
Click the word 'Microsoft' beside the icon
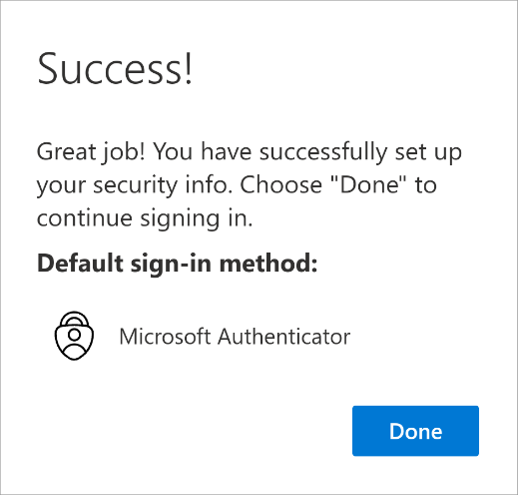point(165,336)
